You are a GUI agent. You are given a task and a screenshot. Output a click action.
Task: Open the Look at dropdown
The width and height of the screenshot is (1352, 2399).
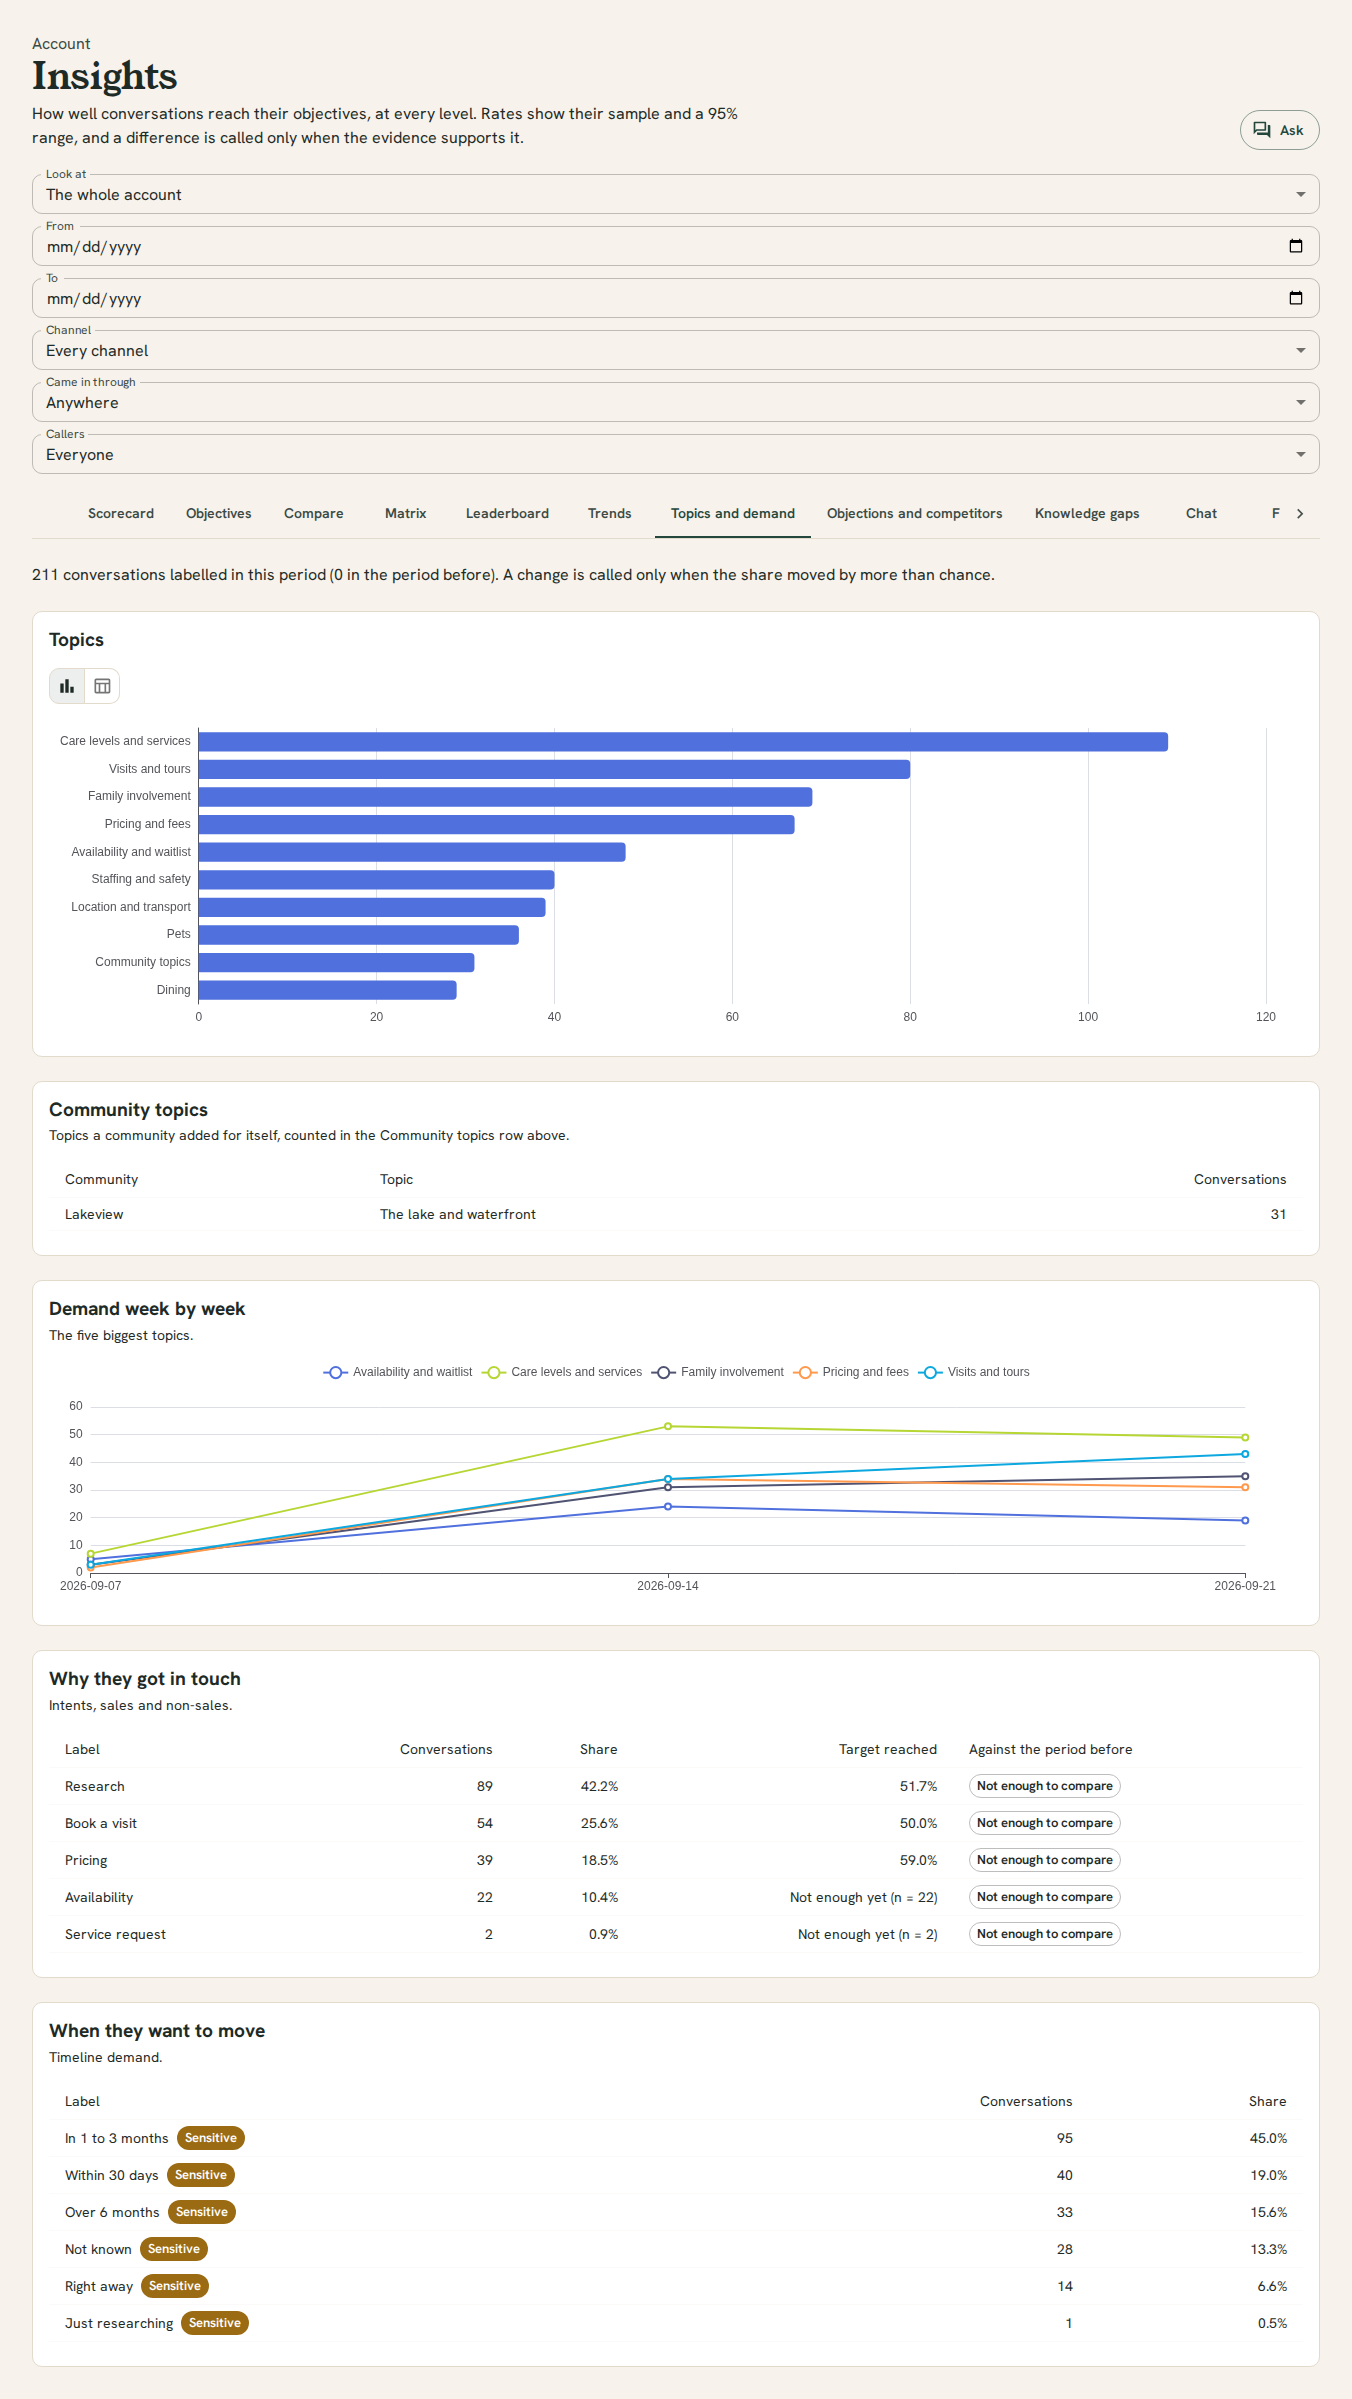pos(676,194)
